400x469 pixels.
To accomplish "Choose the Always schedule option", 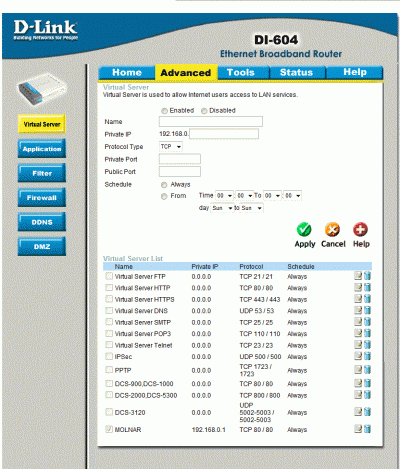I will click(164, 185).
